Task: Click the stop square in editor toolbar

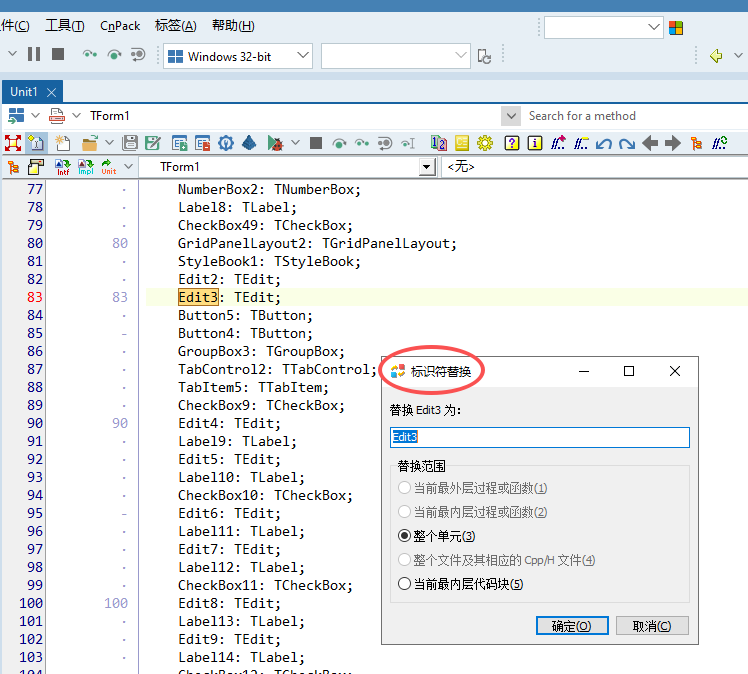Action: [x=316, y=143]
